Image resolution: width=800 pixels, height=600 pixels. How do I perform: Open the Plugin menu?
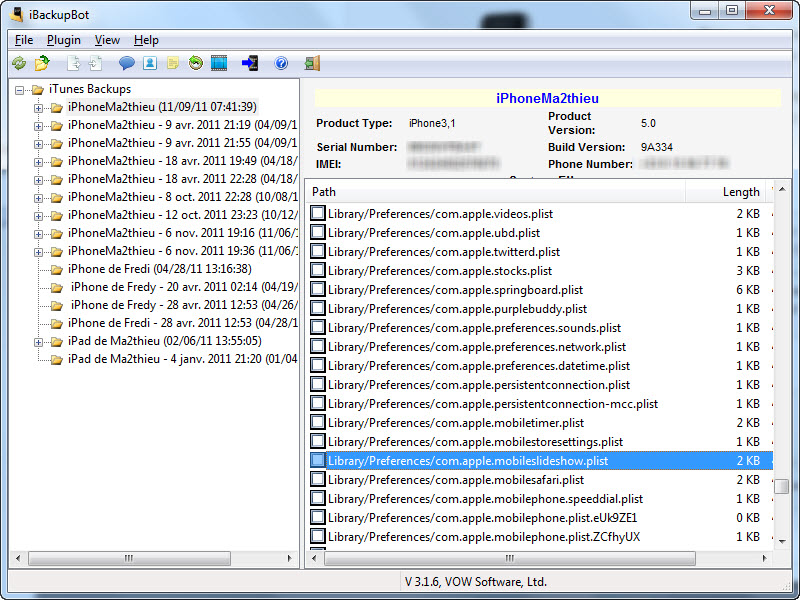(x=64, y=40)
